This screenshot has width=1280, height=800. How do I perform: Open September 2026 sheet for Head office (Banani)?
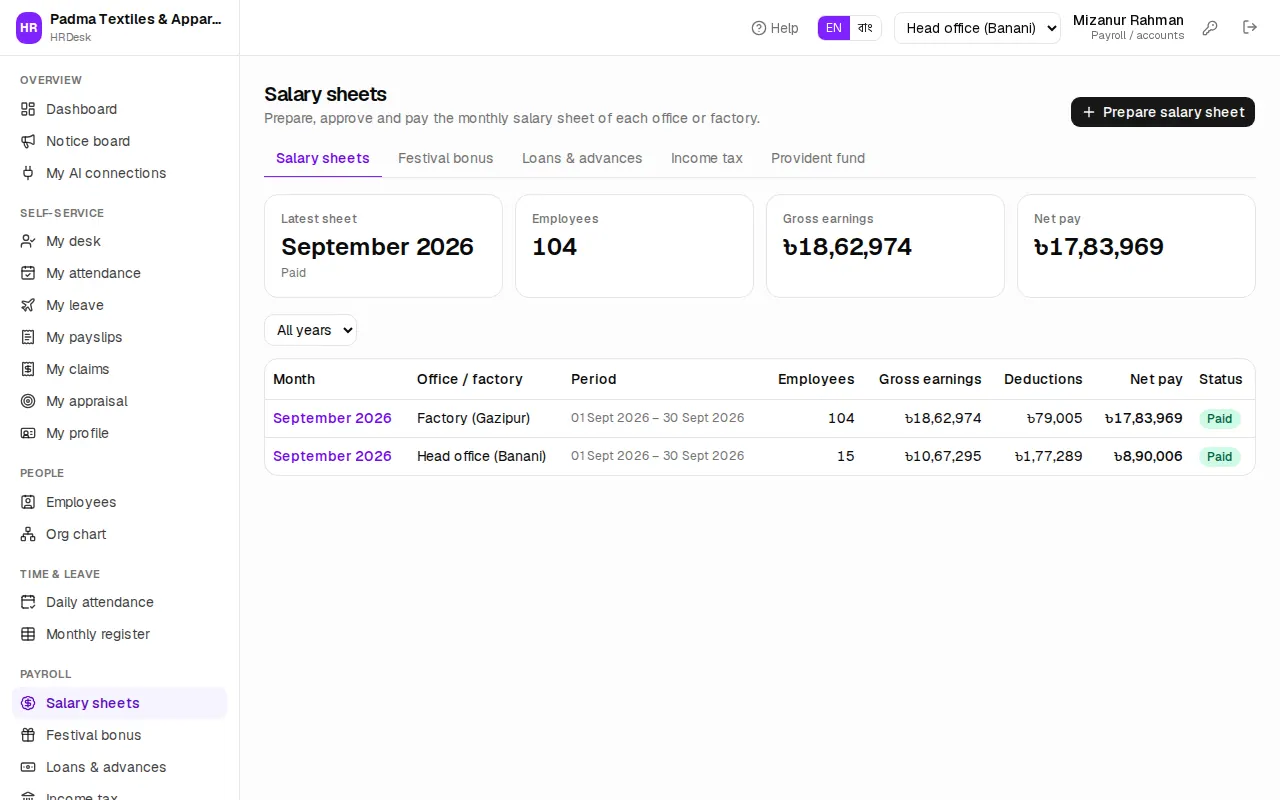point(332,456)
